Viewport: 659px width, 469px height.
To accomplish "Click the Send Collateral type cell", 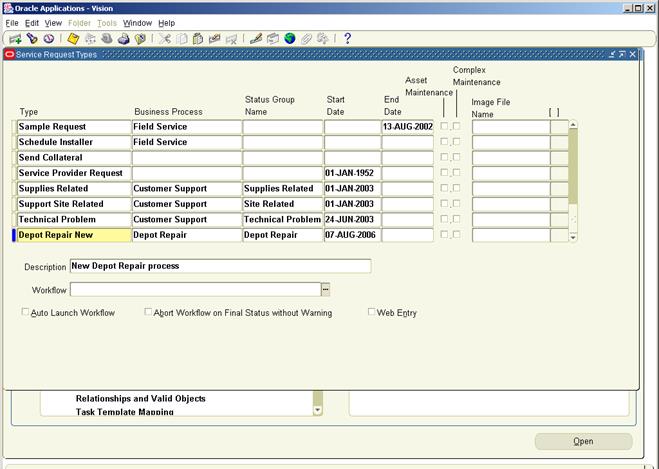I will (74, 158).
